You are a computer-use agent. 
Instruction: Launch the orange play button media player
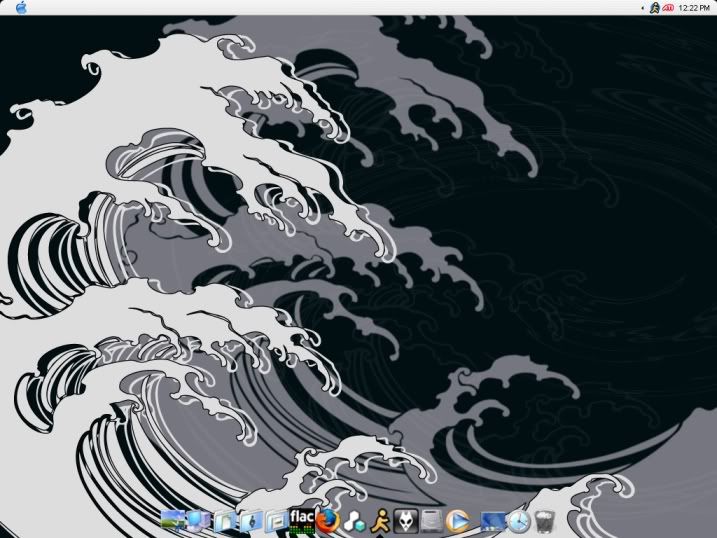click(x=458, y=521)
